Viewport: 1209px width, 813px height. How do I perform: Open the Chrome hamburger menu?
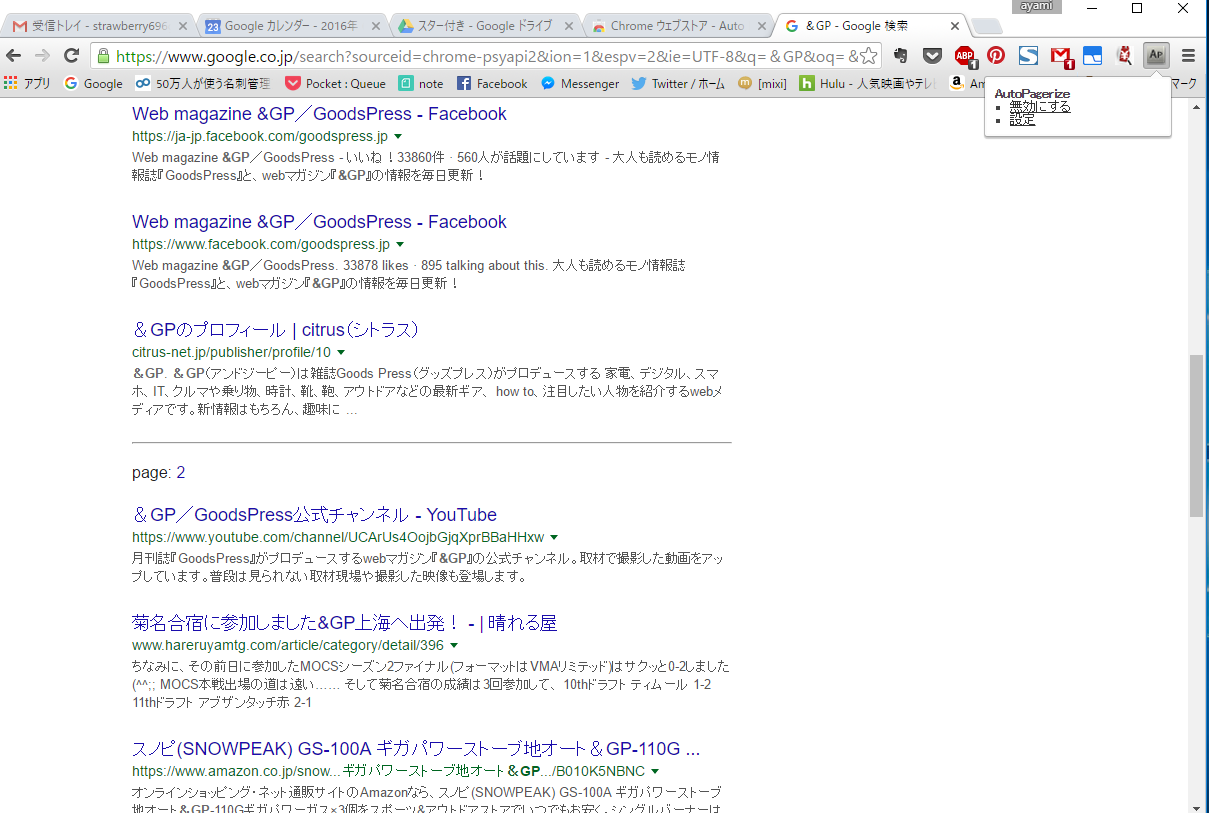click(x=1188, y=56)
